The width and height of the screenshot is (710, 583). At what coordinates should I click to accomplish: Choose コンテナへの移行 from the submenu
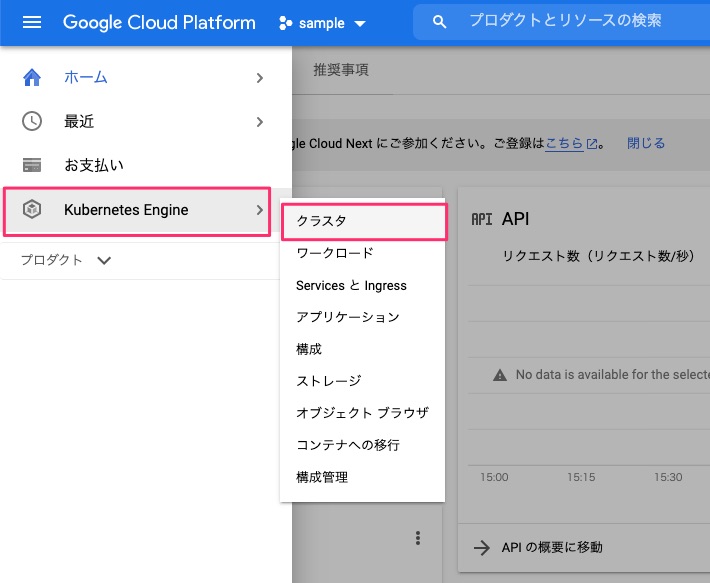pyautogui.click(x=348, y=445)
